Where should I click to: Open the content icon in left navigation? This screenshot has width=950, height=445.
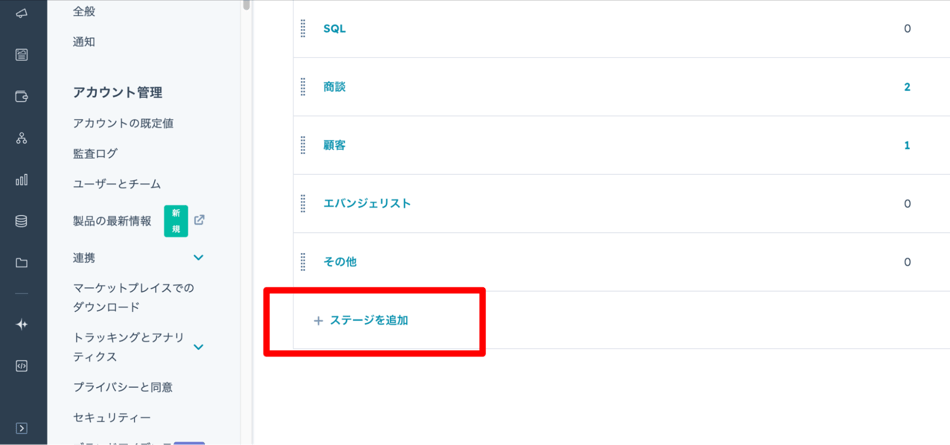pyautogui.click(x=22, y=55)
